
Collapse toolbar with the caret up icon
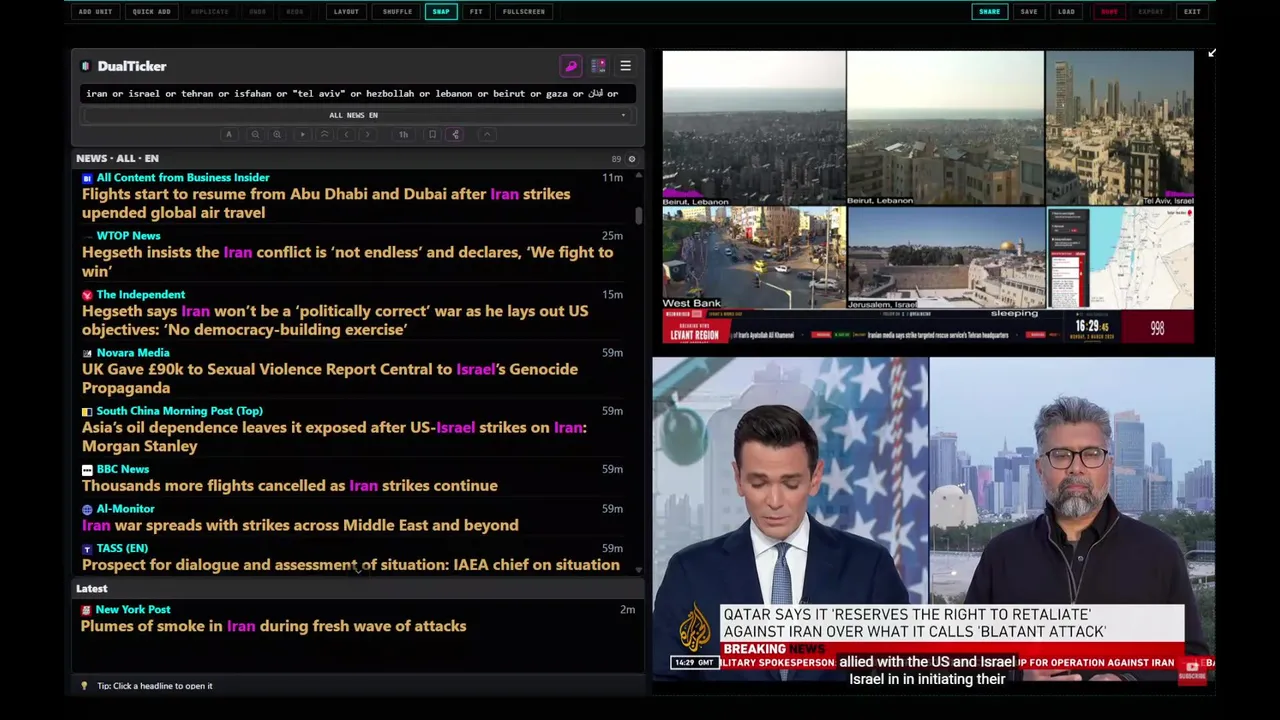pyautogui.click(x=487, y=135)
